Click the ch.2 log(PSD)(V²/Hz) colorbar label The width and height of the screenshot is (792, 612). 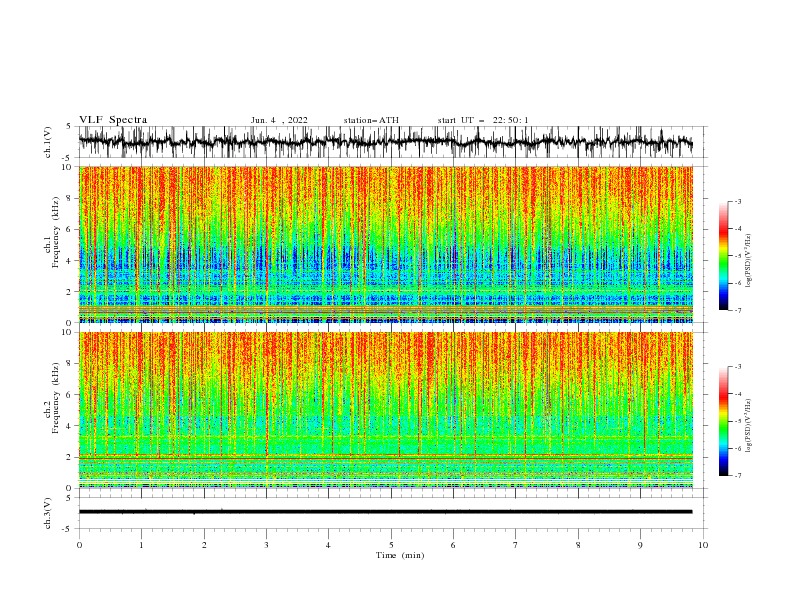point(749,426)
